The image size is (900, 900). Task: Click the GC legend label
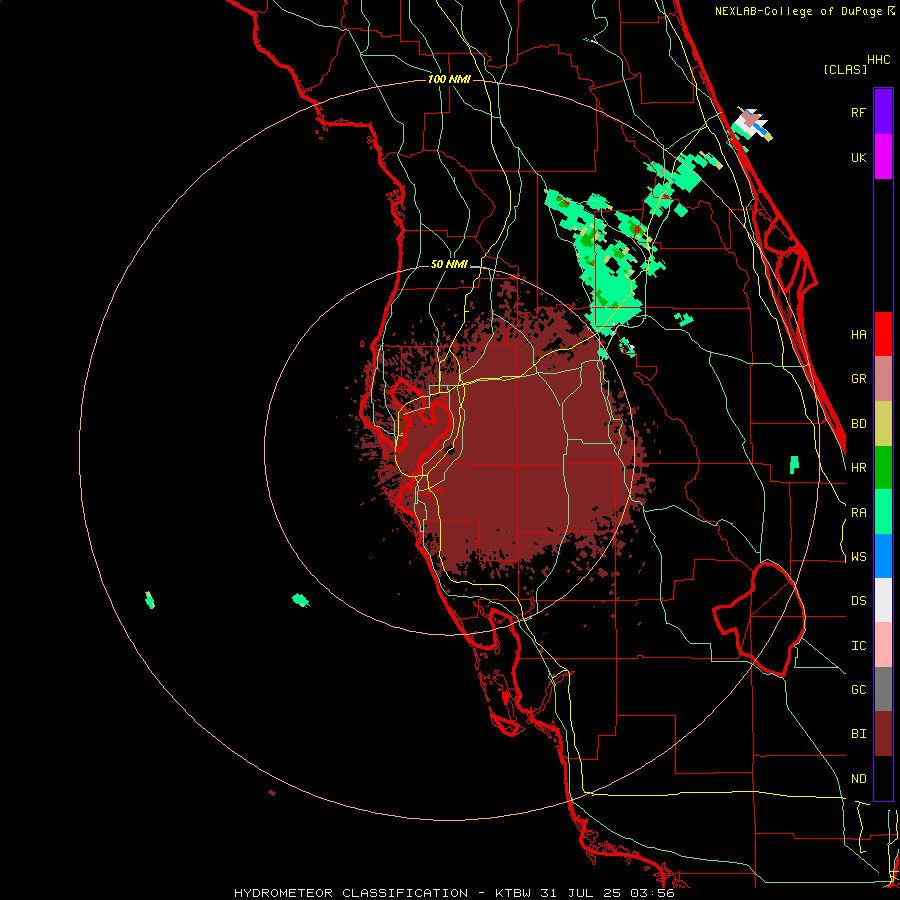858,690
